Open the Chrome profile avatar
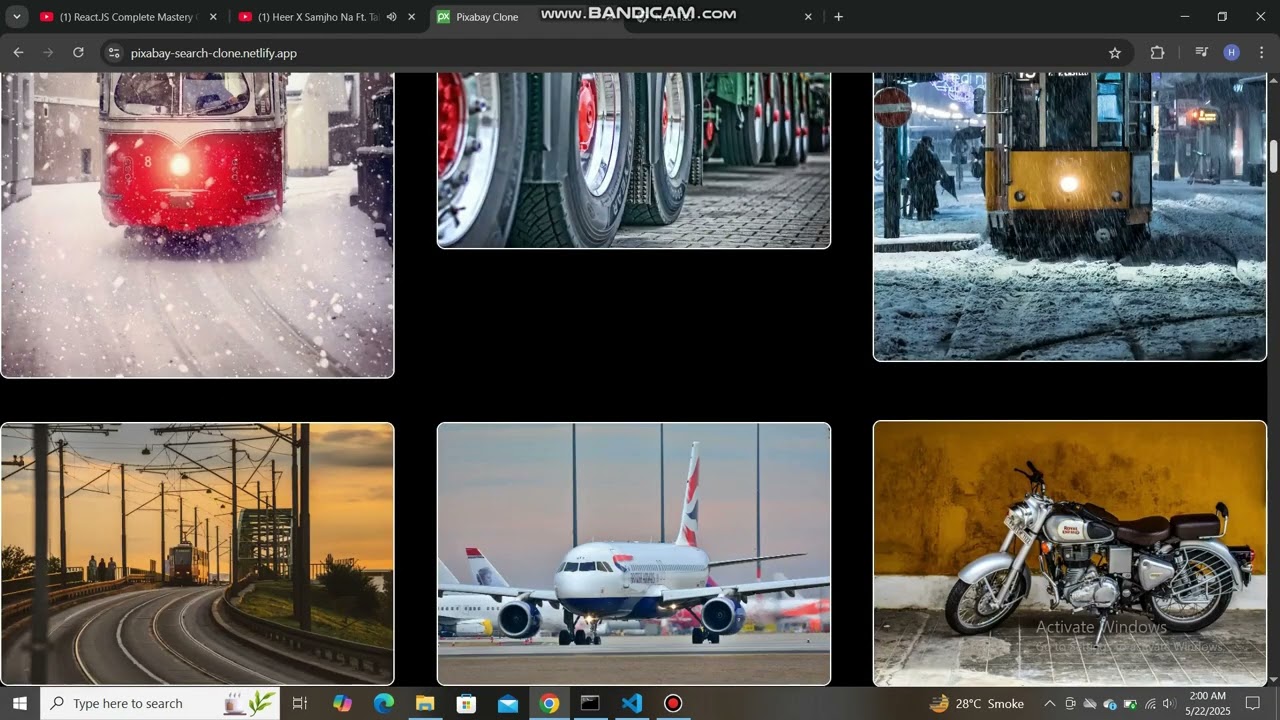The image size is (1280, 720). [1232, 53]
